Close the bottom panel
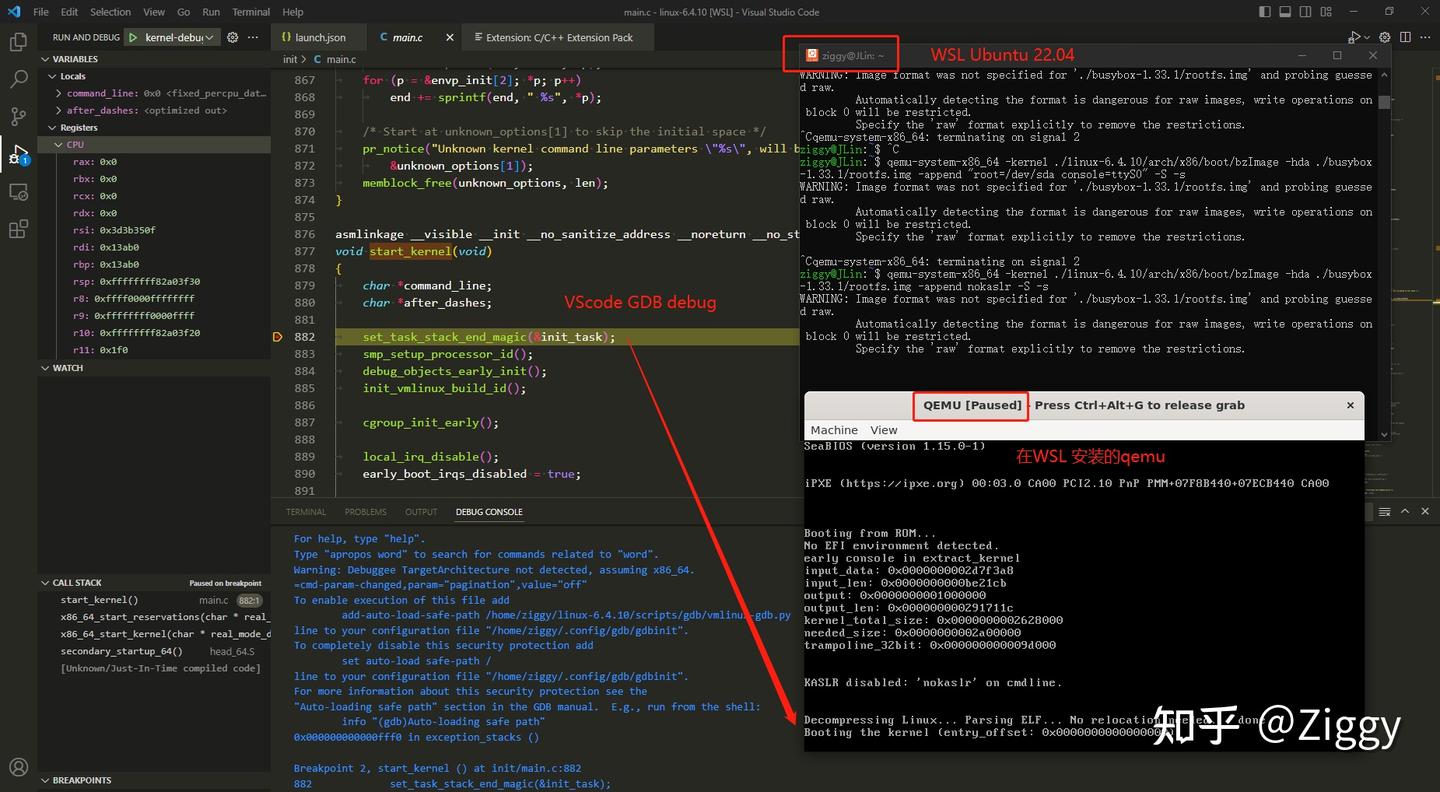1440x792 pixels. pyautogui.click(x=1426, y=511)
